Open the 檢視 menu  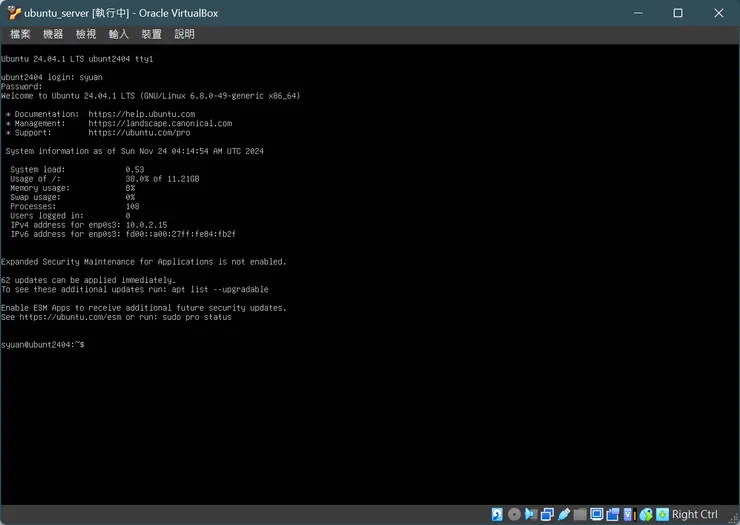pos(86,34)
